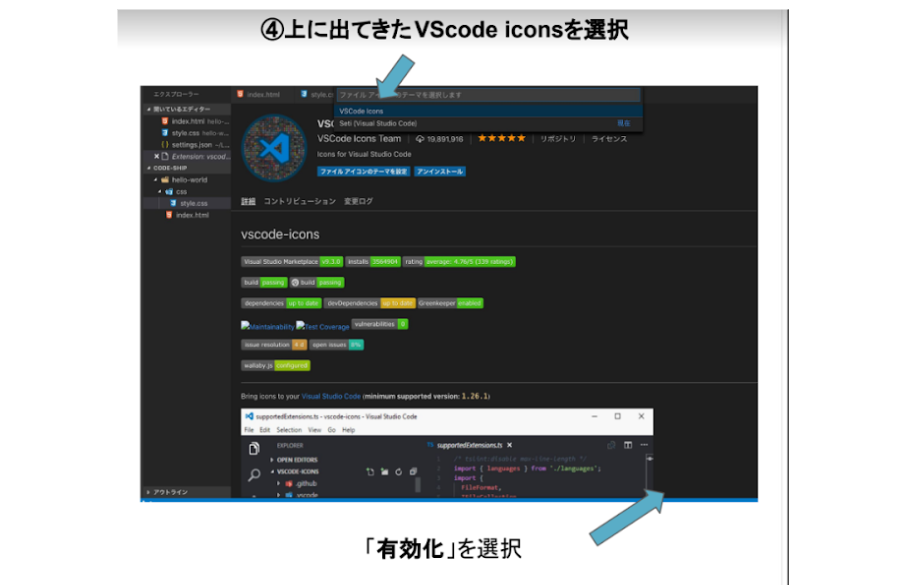This screenshot has width=910, height=585.
Task: Click the HTML icon of index.html under open editors
Action: pos(165,121)
